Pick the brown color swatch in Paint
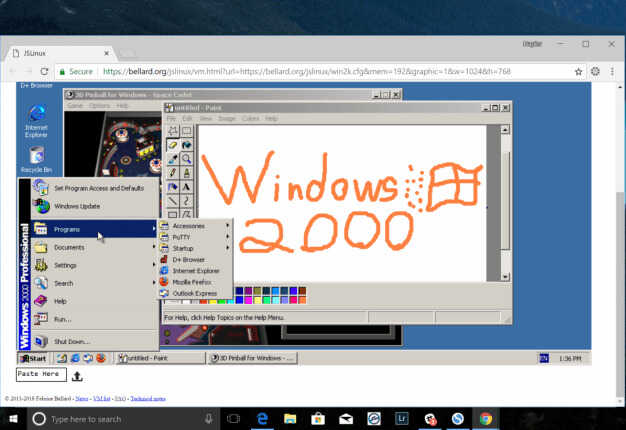 (x=302, y=291)
